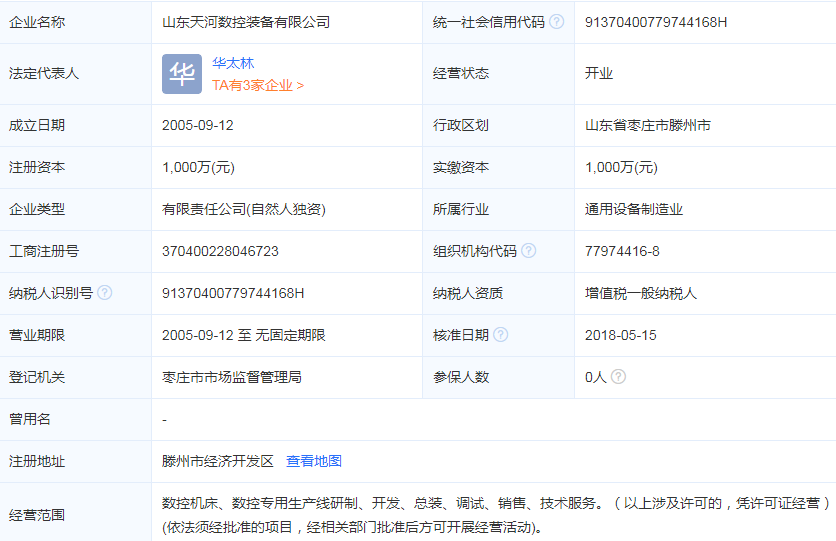Click the 参保人数 label cell
This screenshot has height=541, width=836.
499,377
